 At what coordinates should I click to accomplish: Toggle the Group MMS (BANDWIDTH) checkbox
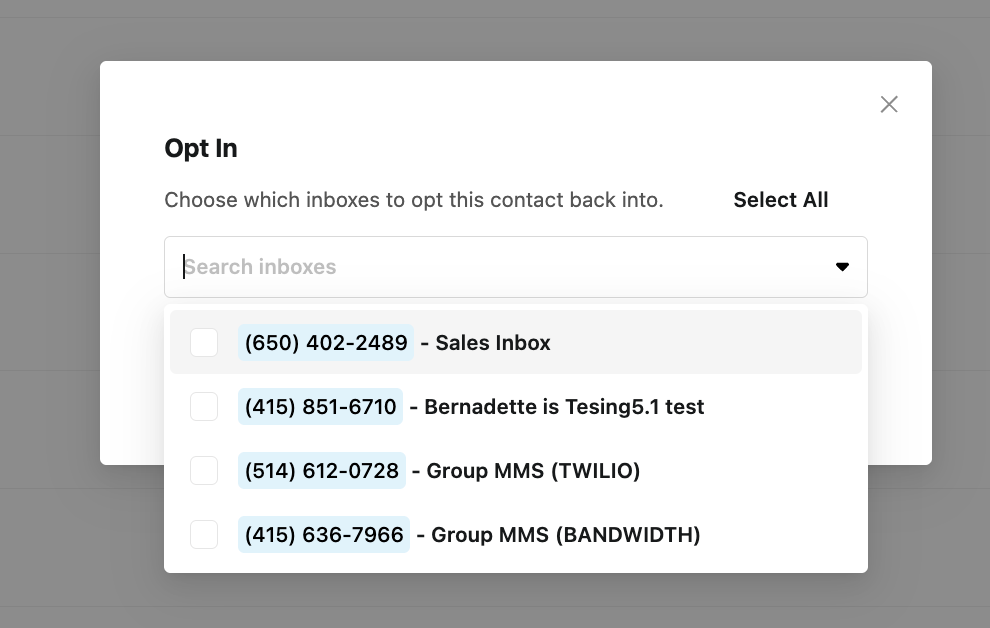coord(204,535)
